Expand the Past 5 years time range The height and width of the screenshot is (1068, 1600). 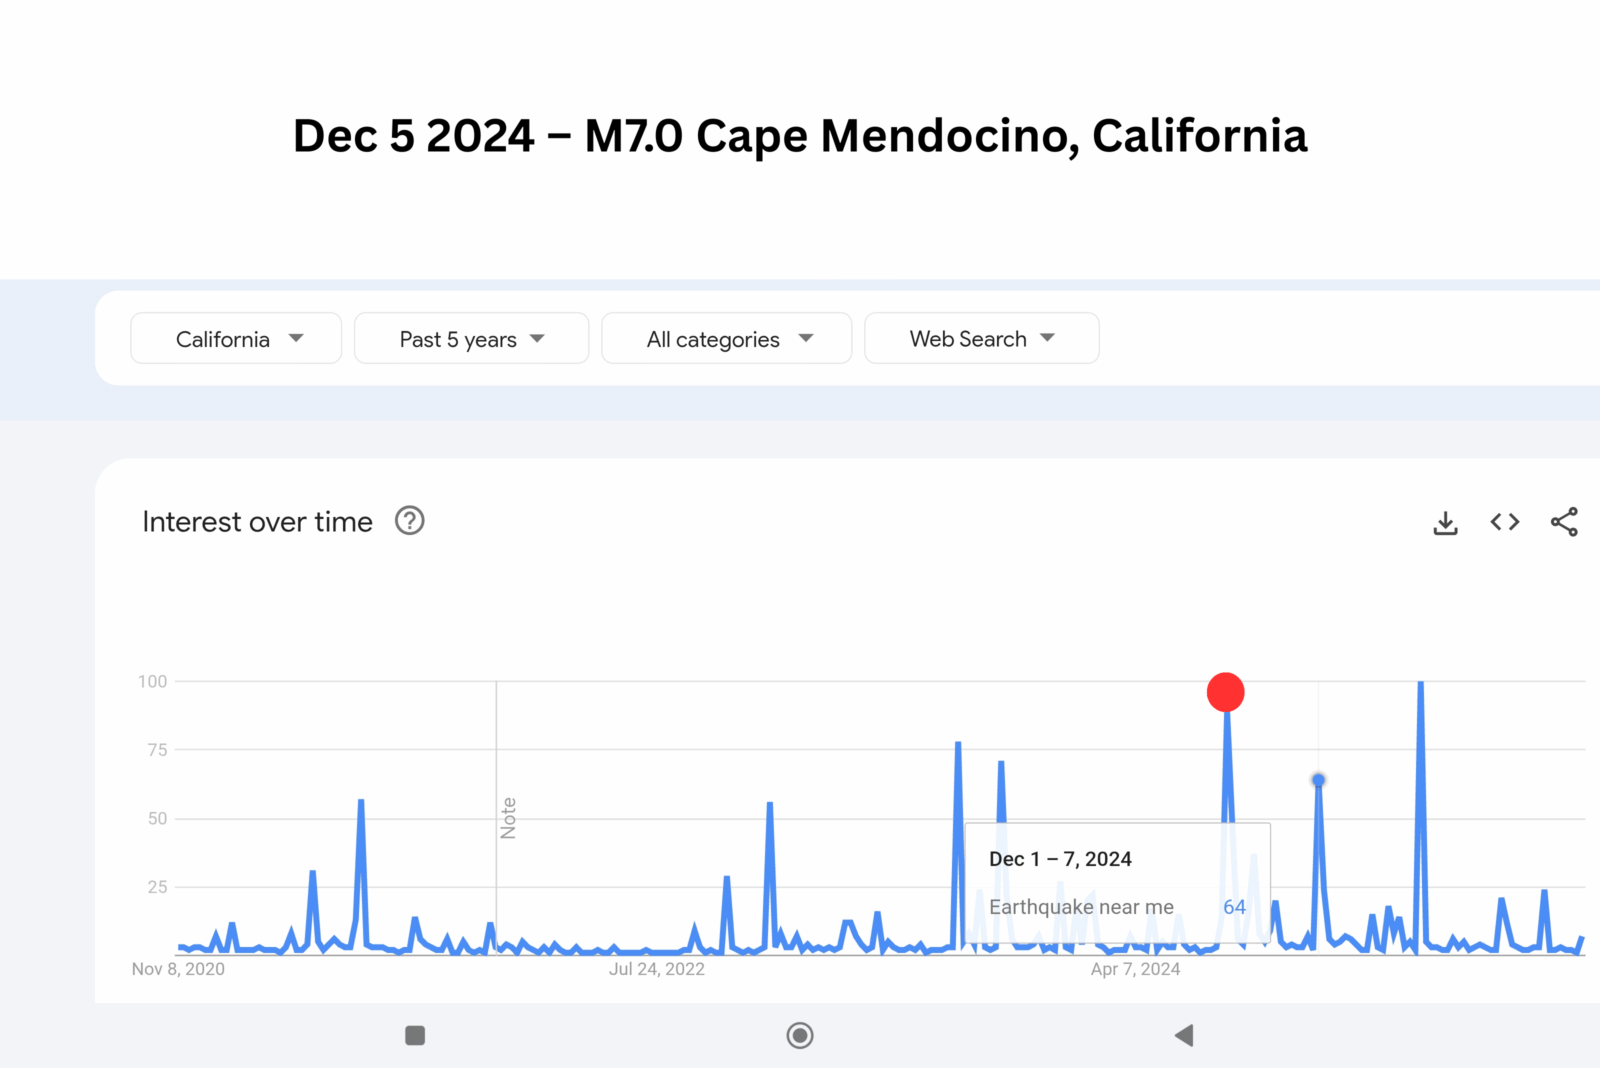(x=471, y=339)
